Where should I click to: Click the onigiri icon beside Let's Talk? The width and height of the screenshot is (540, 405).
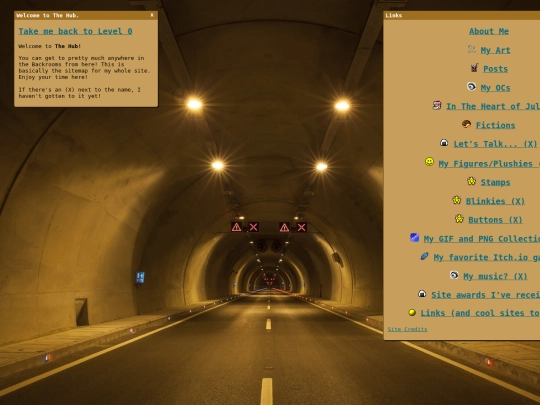click(444, 143)
